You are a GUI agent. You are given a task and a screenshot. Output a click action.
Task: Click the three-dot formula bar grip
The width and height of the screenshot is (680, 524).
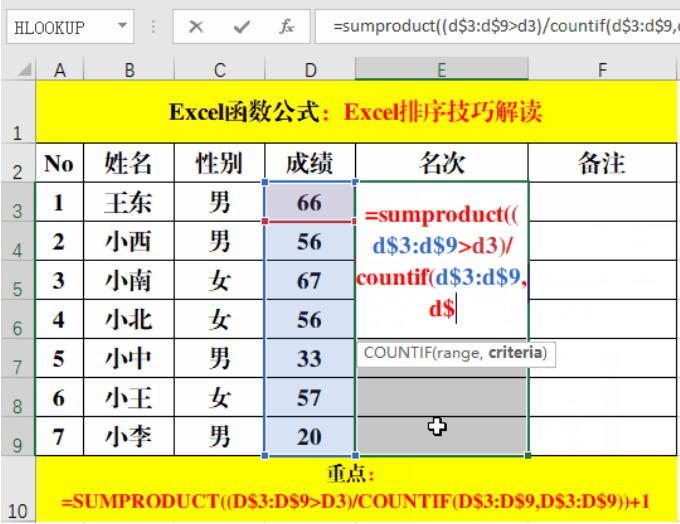153,27
